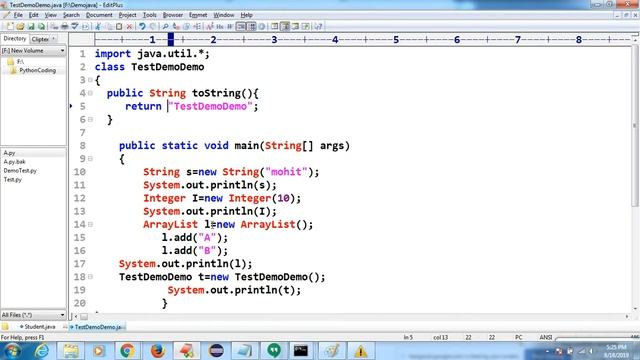The image size is (640, 360).
Task: Open the F: New Volume drive dropdown
Action: click(62, 51)
